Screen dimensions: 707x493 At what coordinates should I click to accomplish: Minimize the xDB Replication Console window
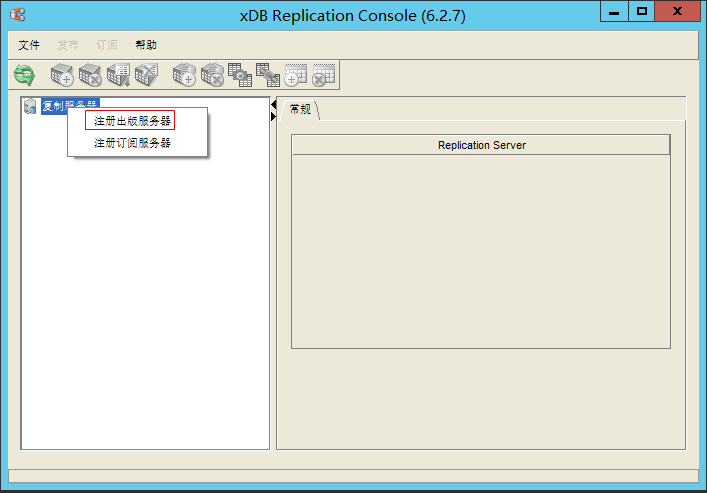click(614, 11)
